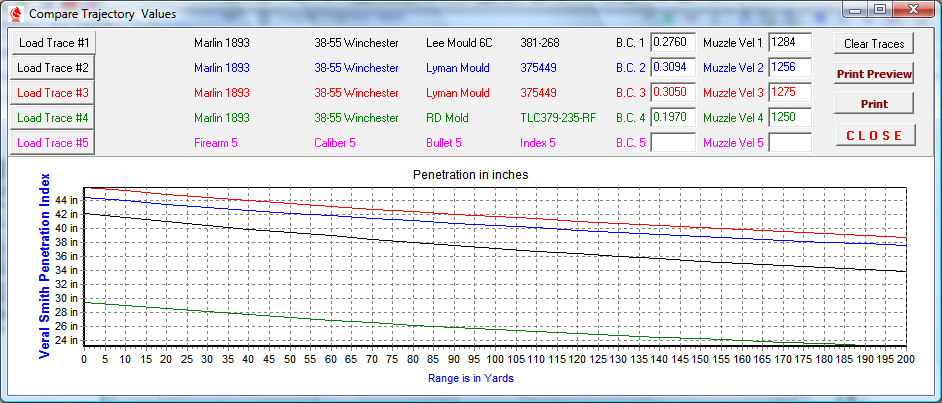The image size is (942, 403).
Task: Focus the B.C. 4 input box
Action: [672, 118]
